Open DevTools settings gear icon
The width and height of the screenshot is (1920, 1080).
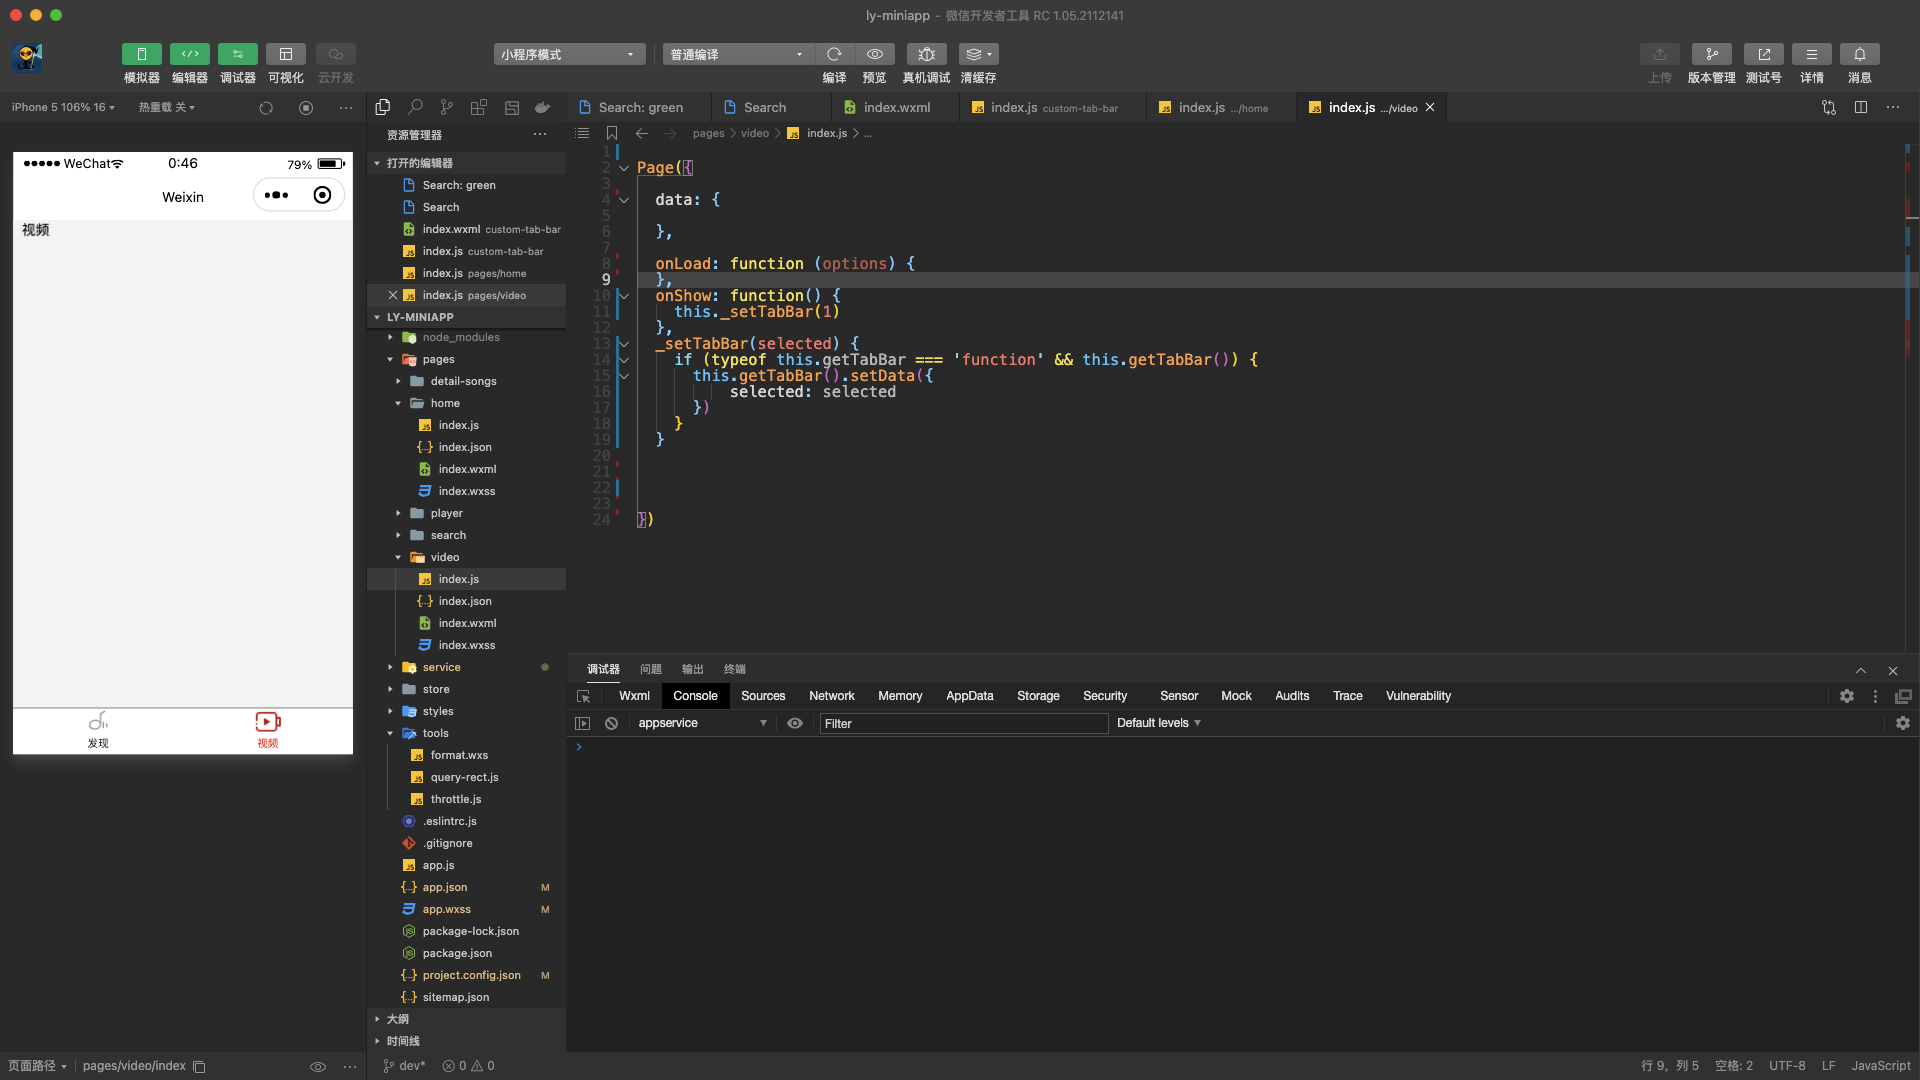(x=1846, y=696)
